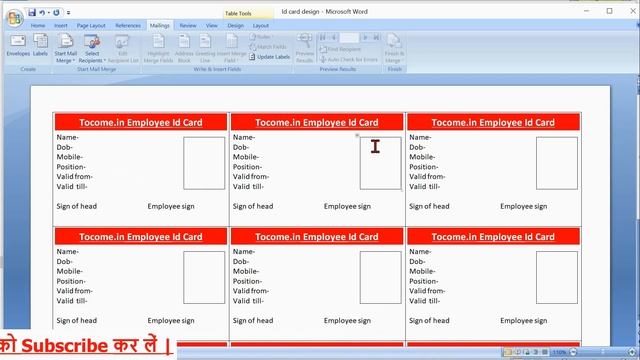Viewport: 640px width, 360px height.
Task: Open Select Recipients dropdown
Action: (92, 49)
